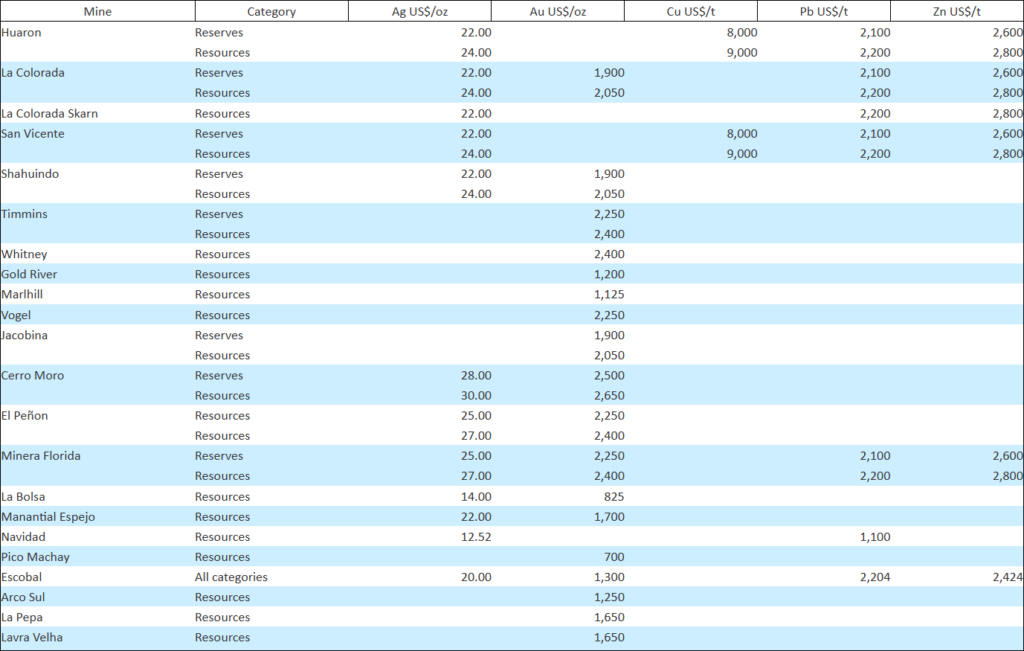Select the "Pb US$/t" column header
The height and width of the screenshot is (651, 1024).
coord(824,12)
